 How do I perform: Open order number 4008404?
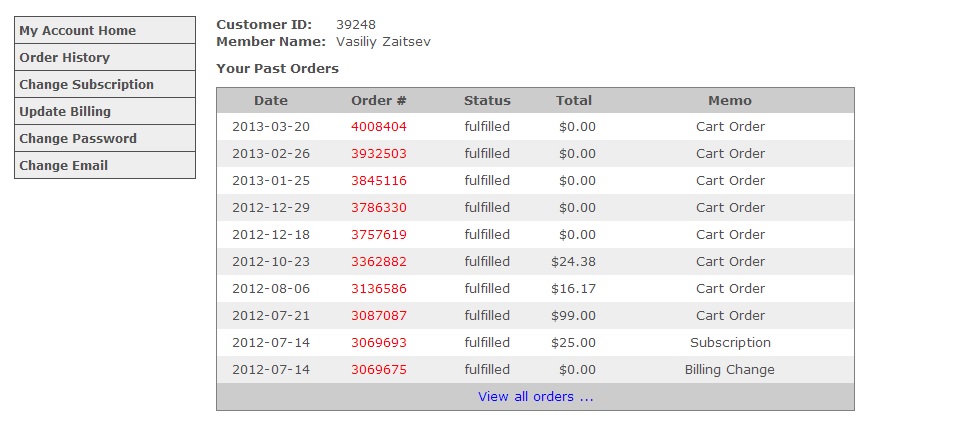379,127
